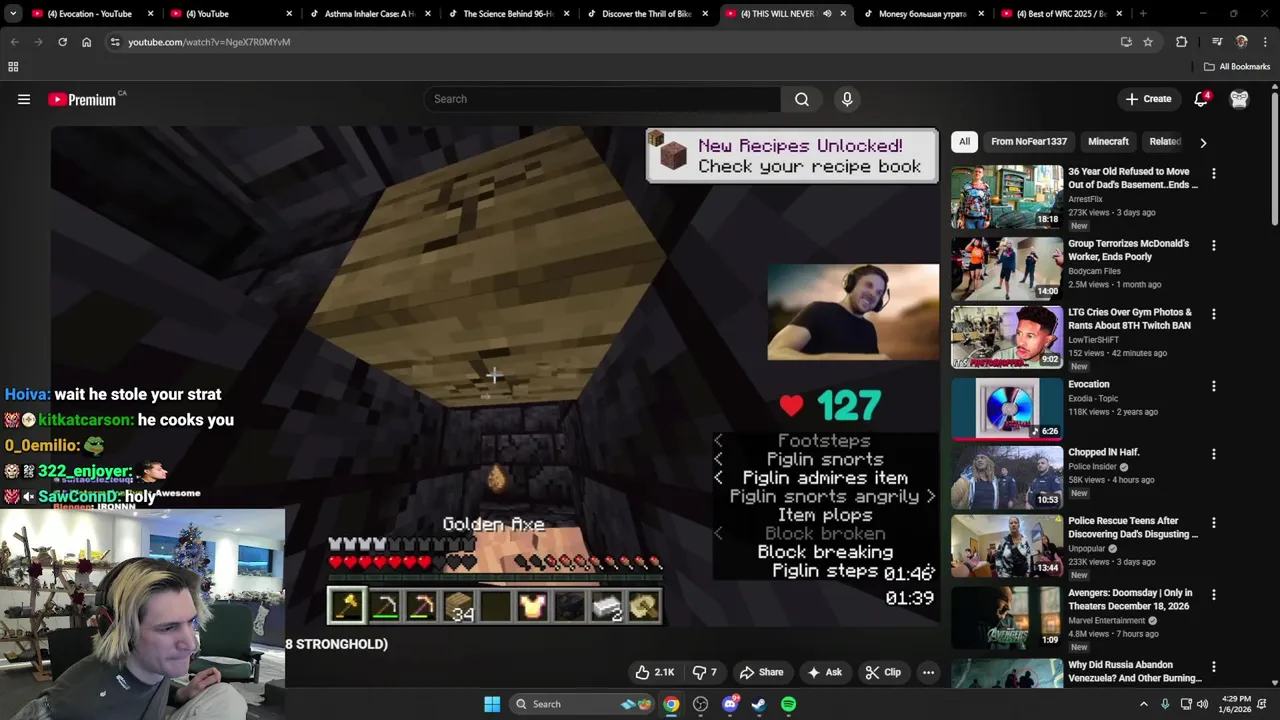Screen dimensions: 1280x720
Task: Click the YouTube search magnifier button
Action: pos(801,99)
